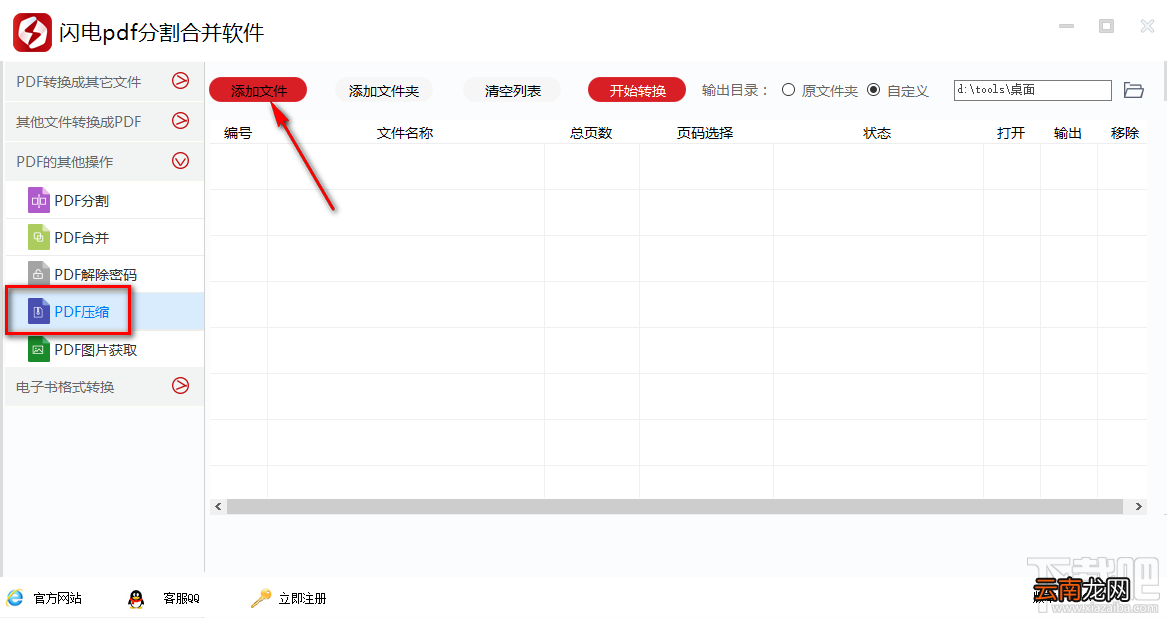Viewport: 1167px width, 618px height.
Task: Click the PDF分割 purple icon
Action: 39,200
